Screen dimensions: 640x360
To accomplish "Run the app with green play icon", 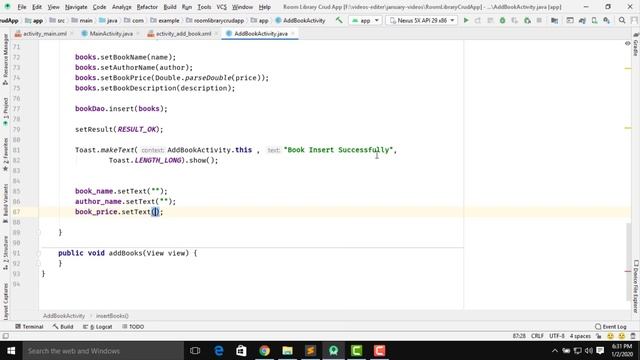I will pos(466,20).
